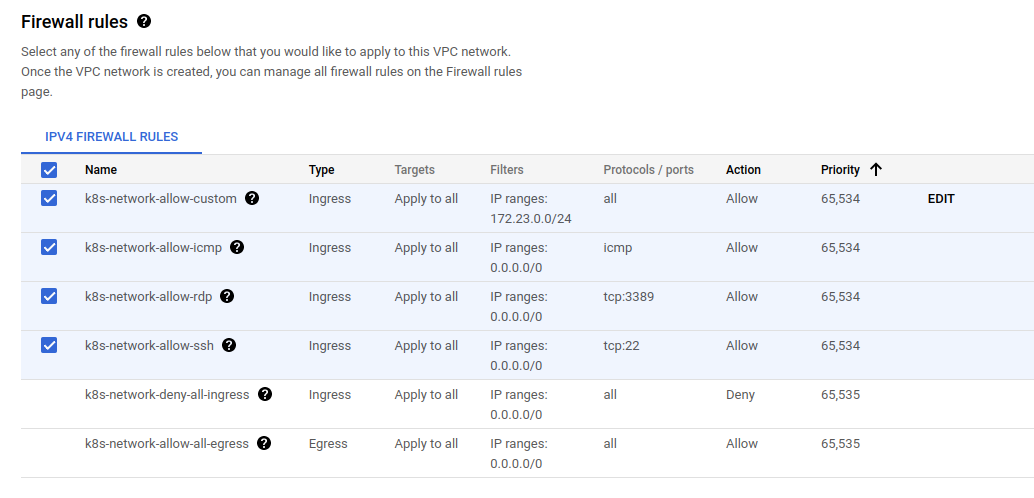Show help for k8s-network-allow-custom rule
Screen dimensions: 1034x498
252,198
